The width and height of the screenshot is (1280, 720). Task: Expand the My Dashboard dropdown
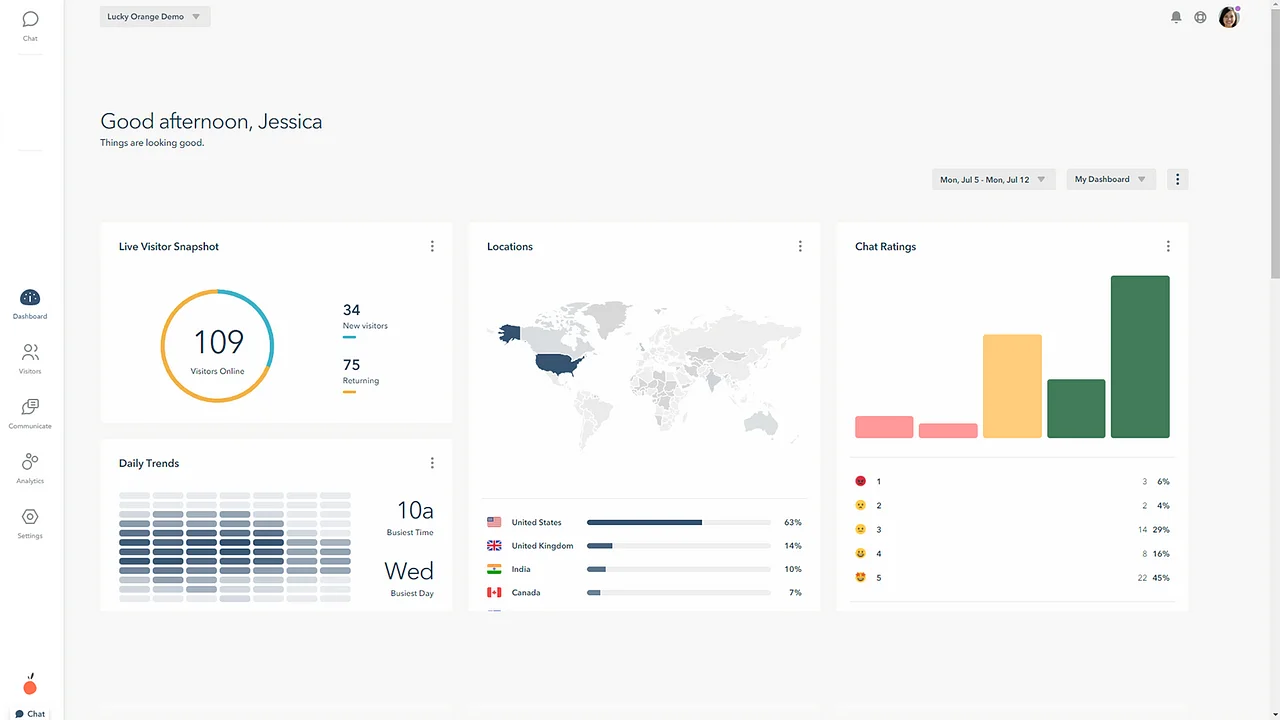click(1110, 180)
